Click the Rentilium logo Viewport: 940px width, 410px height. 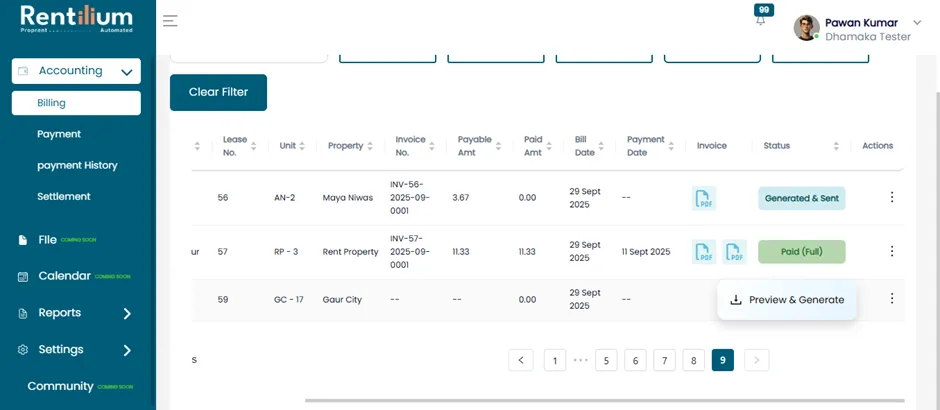[77, 19]
